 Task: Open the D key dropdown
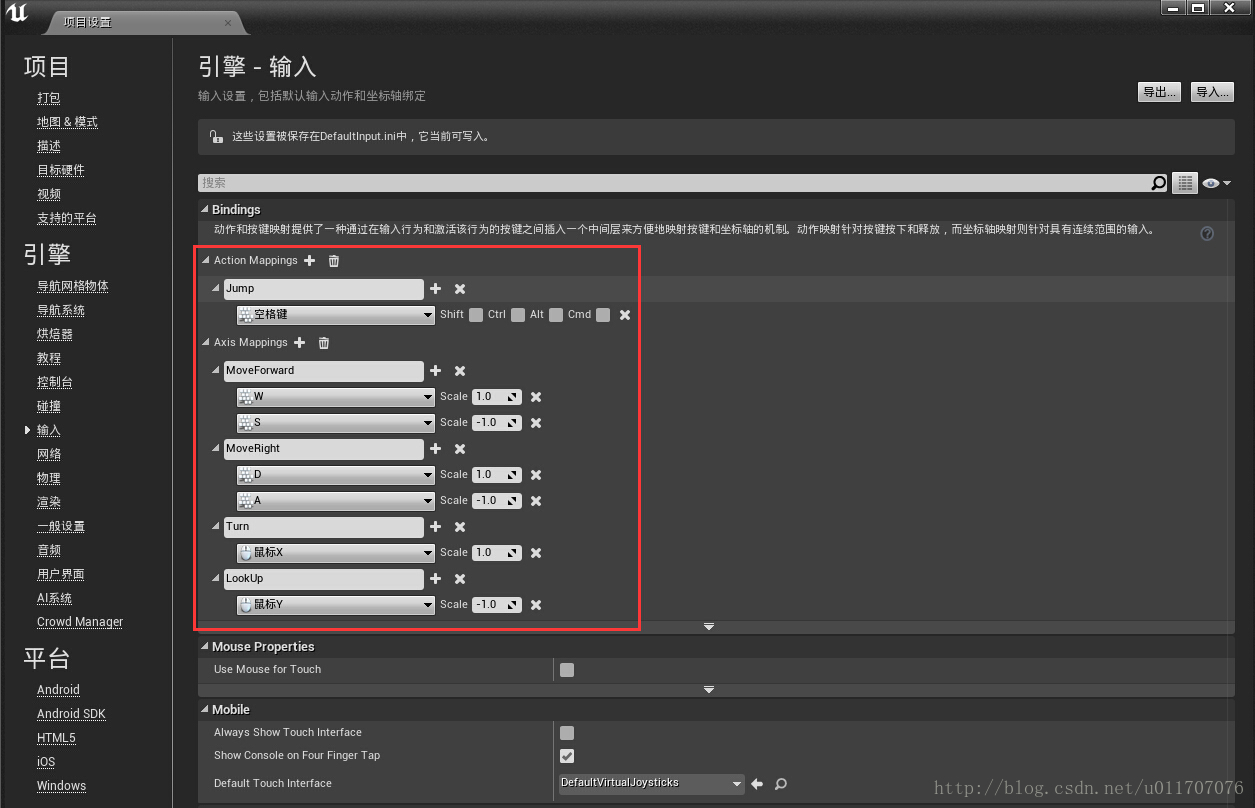[x=335, y=475]
